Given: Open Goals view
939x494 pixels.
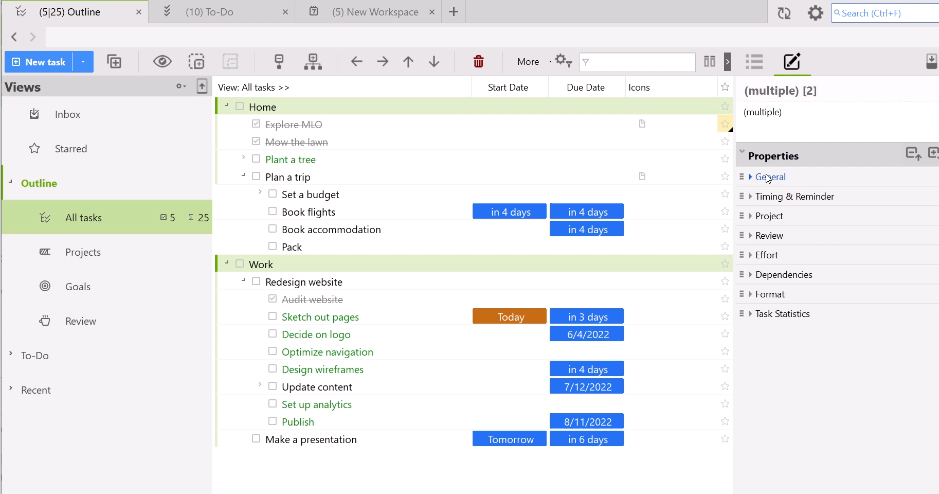Looking at the screenshot, I should 78,287.
